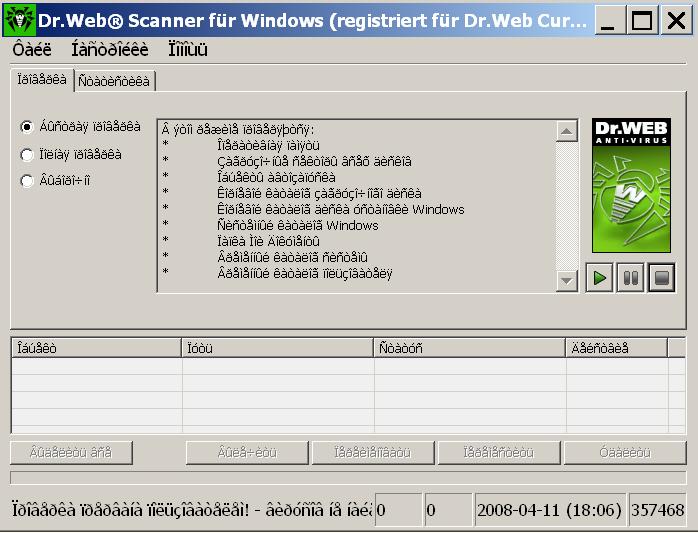Click the disabled button 'Ïåðåìåñòèòü'
Image resolution: width=698 pixels, height=533 pixels.
(499, 453)
